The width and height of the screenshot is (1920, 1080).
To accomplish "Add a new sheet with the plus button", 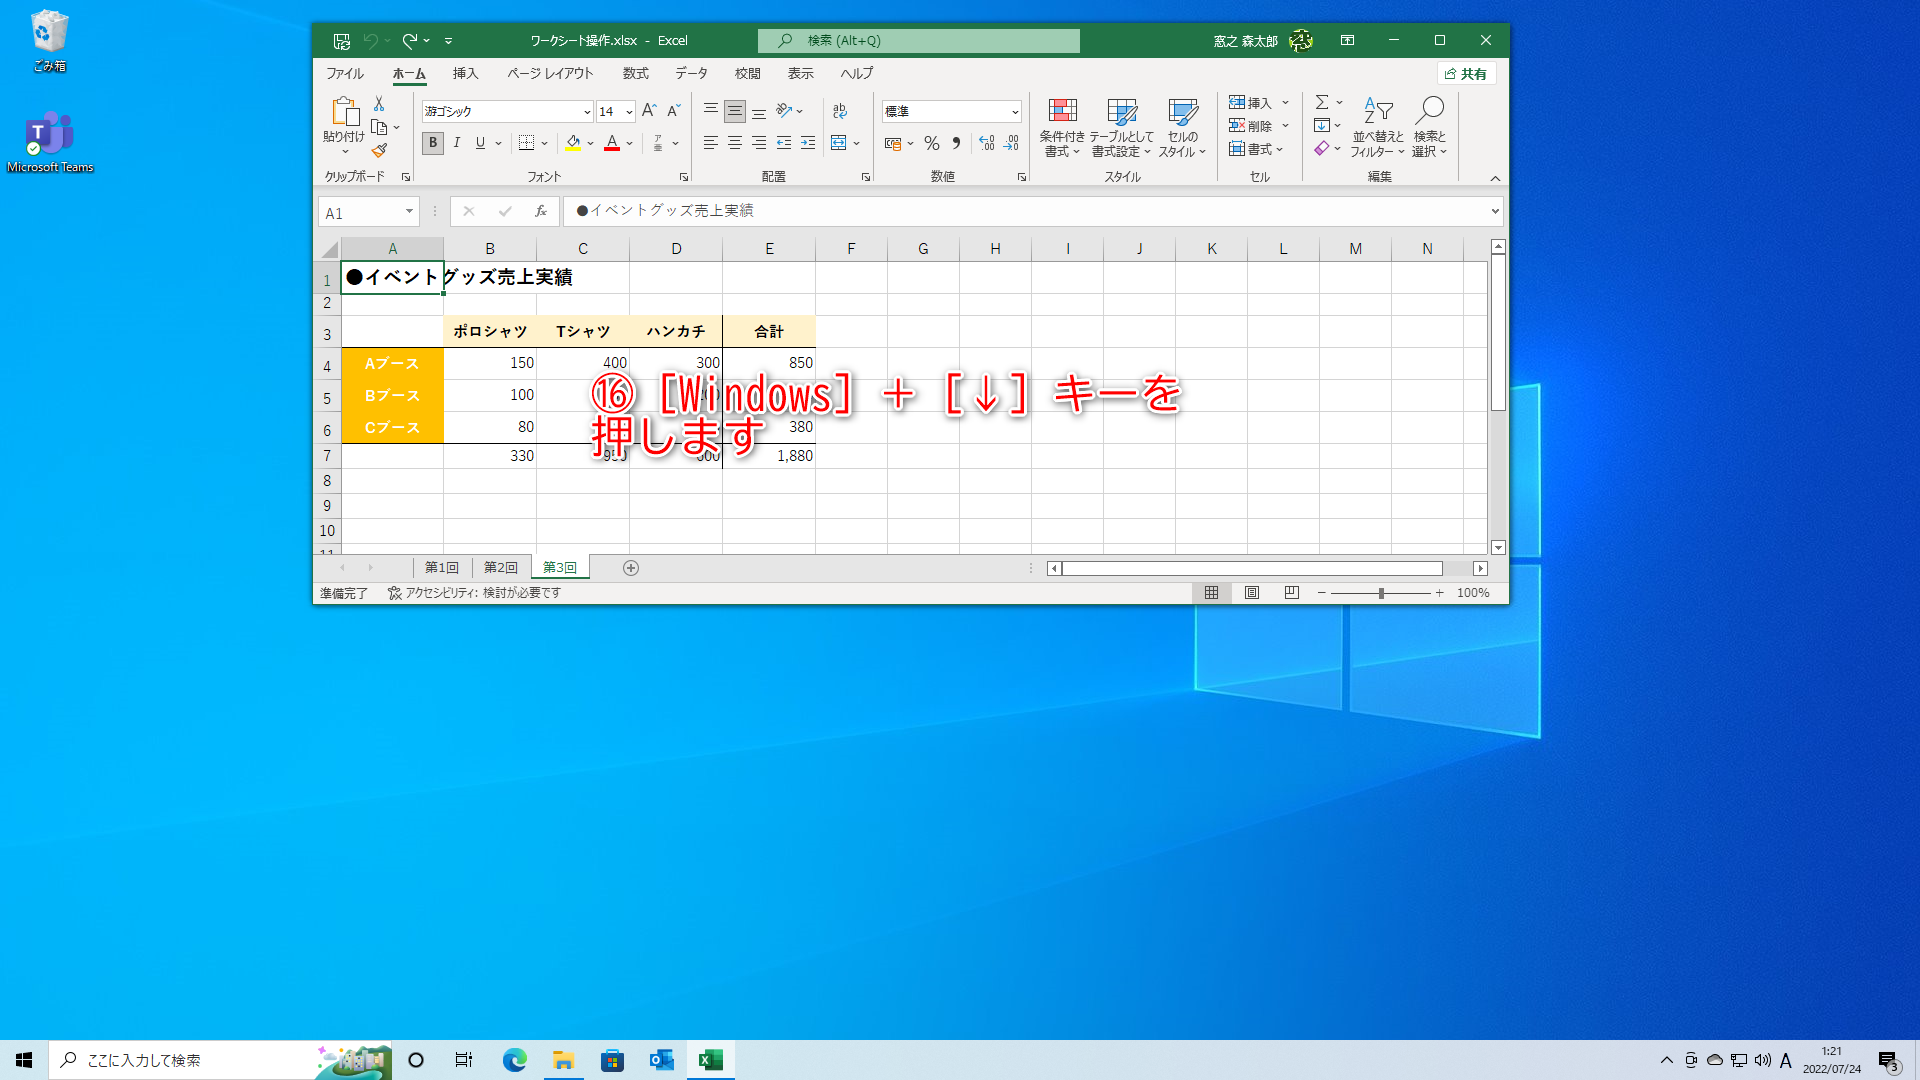I will 631,567.
